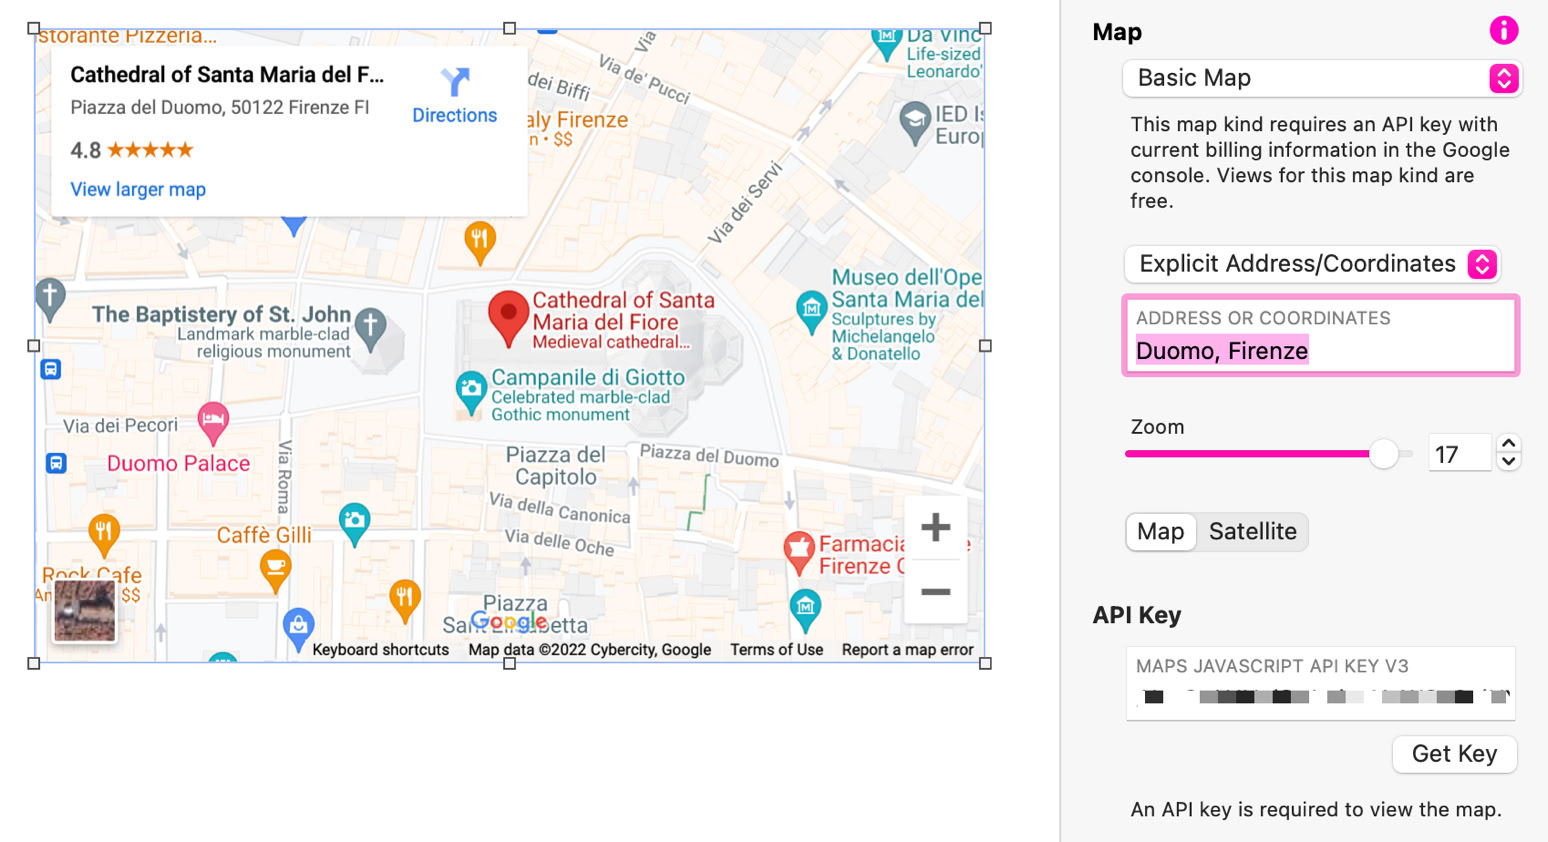This screenshot has width=1548, height=842.
Task: Click the Duomo Palace hotel marker
Action: pyautogui.click(x=213, y=421)
